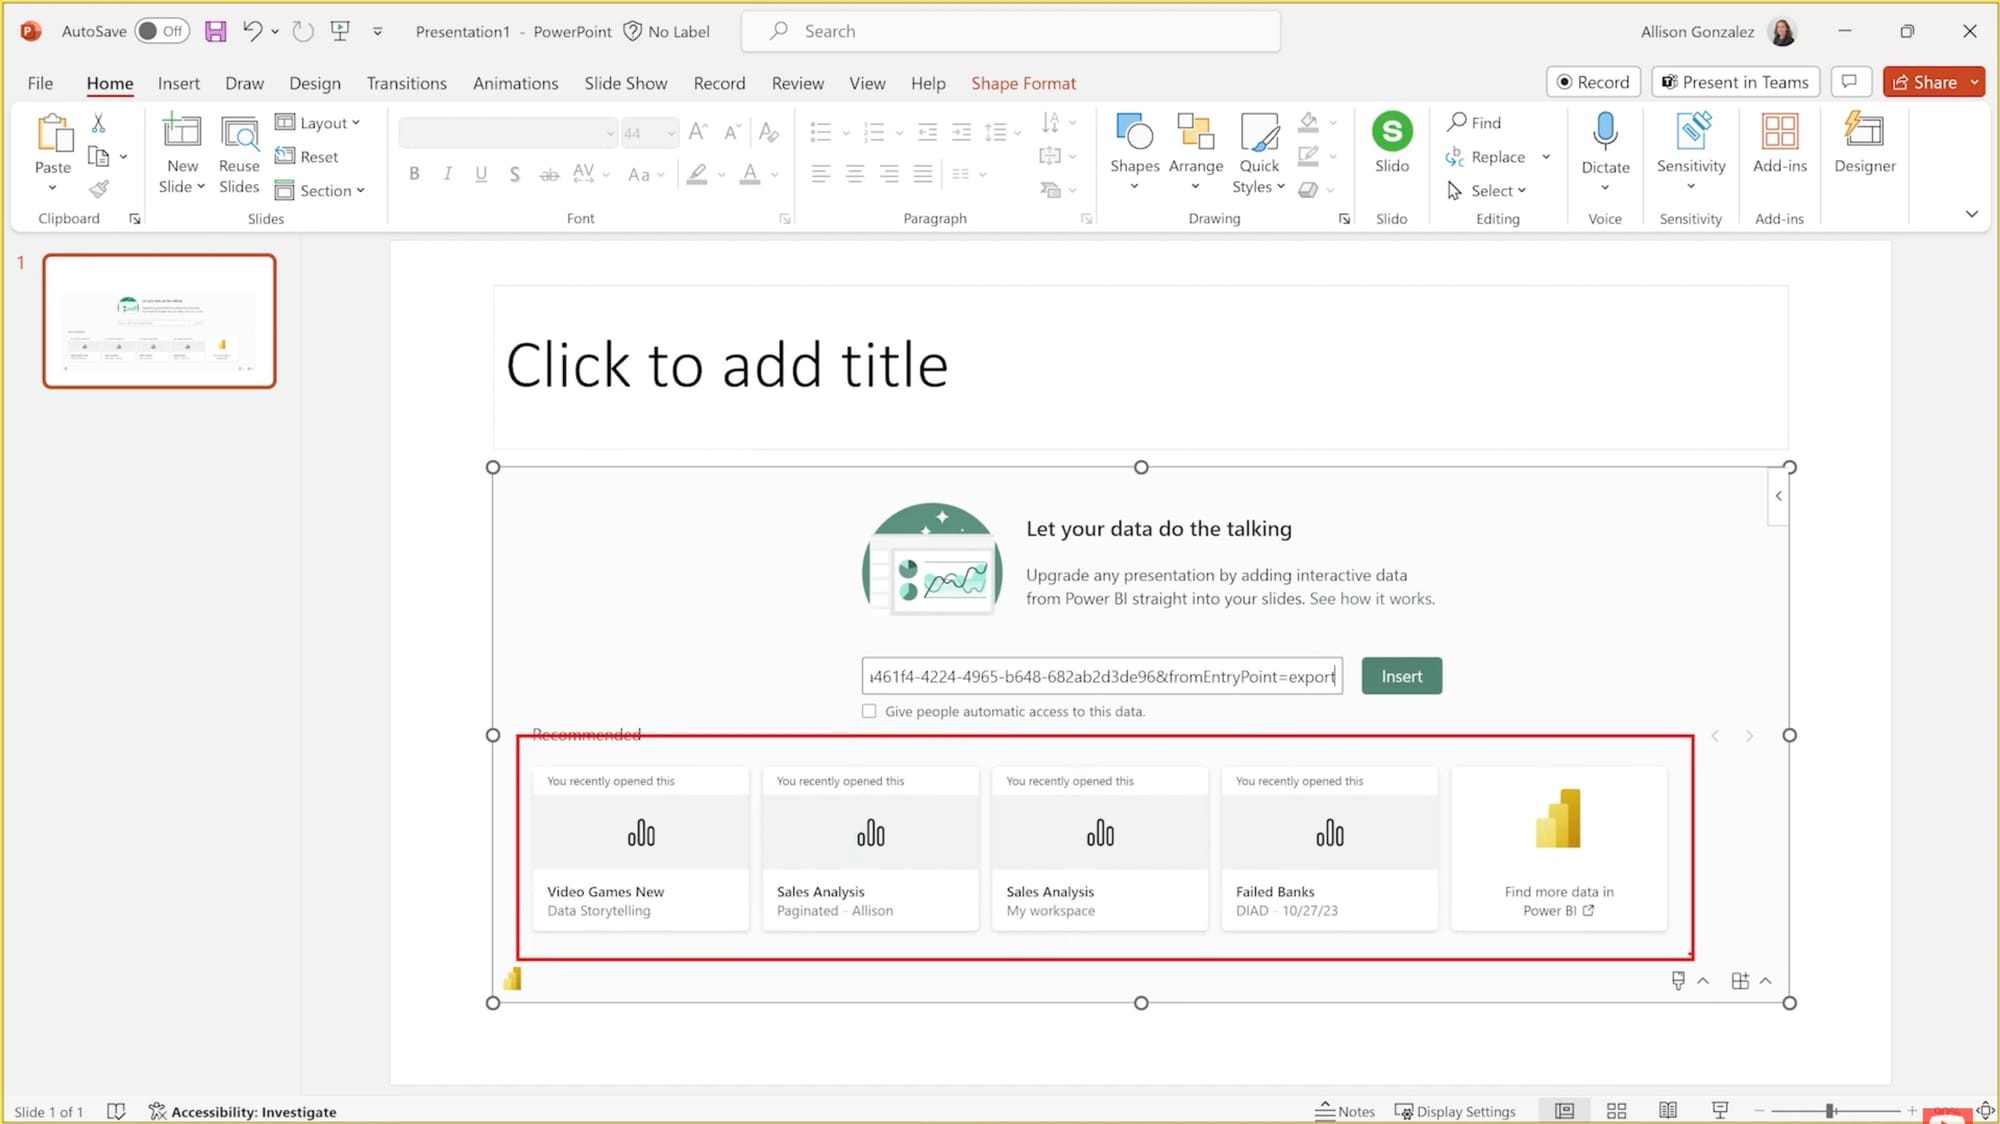Click the Shapes gallery icon
The image size is (2000, 1124).
click(1134, 131)
